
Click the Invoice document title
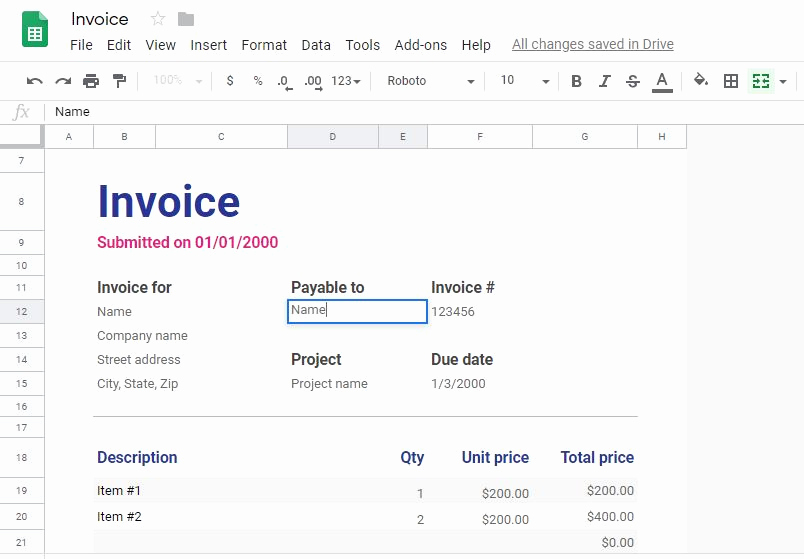point(99,19)
